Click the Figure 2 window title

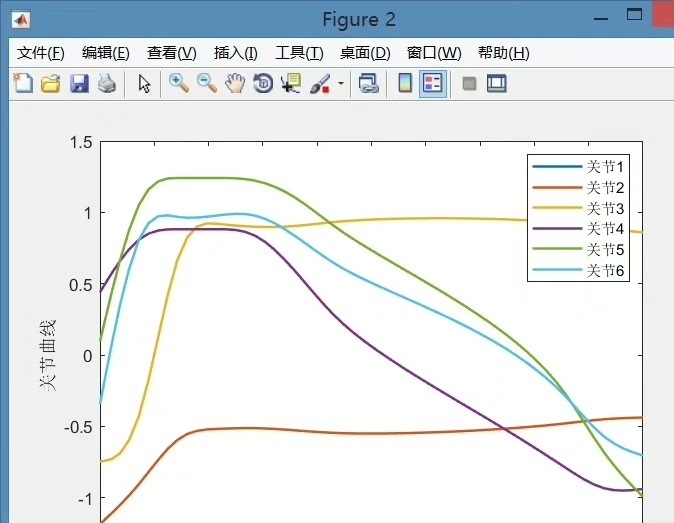click(x=359, y=19)
